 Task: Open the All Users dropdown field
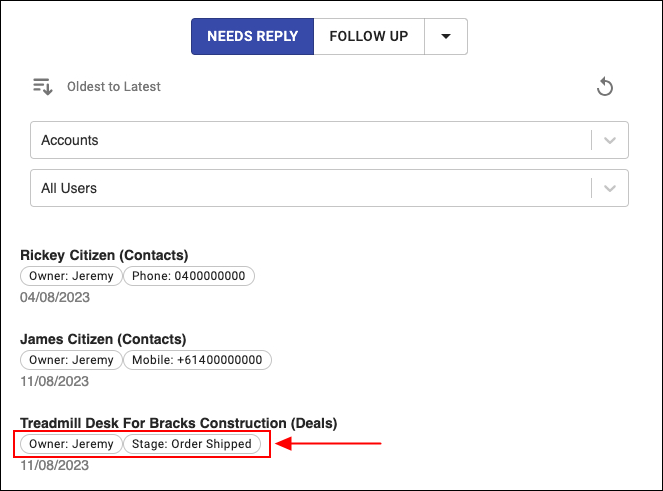click(329, 188)
